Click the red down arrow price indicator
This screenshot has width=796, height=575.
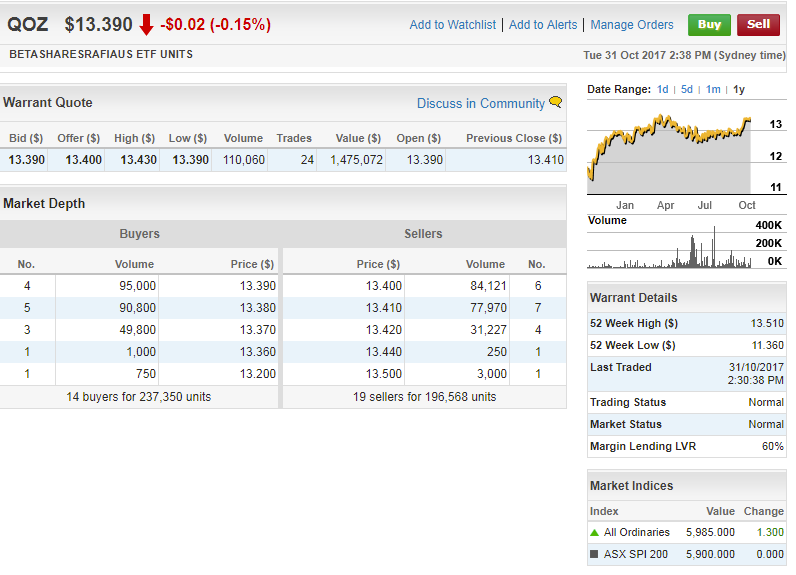(146, 25)
